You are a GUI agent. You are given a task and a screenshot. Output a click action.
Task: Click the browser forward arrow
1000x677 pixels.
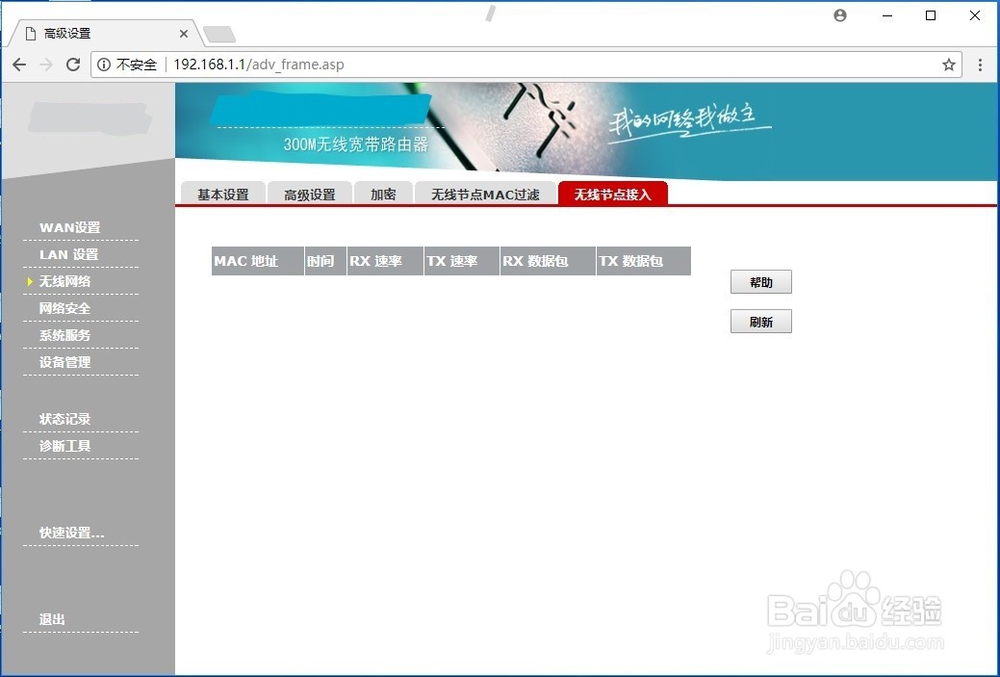[x=46, y=64]
